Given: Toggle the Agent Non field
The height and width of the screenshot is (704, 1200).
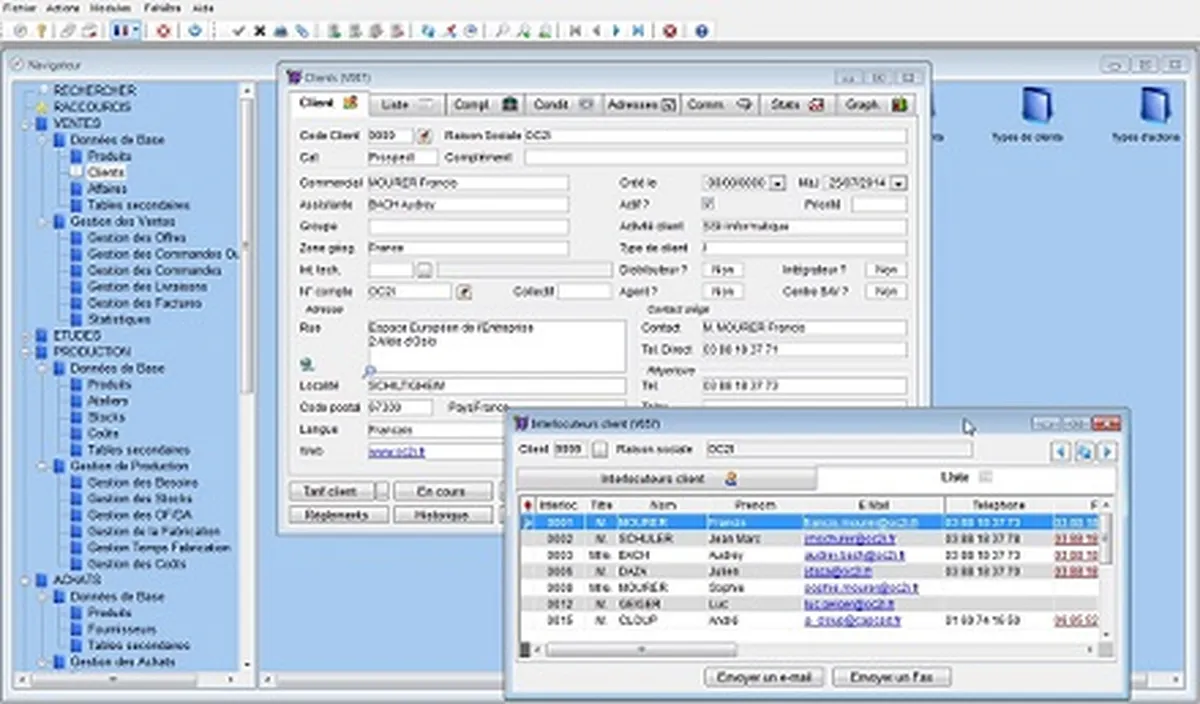Looking at the screenshot, I should tap(722, 291).
